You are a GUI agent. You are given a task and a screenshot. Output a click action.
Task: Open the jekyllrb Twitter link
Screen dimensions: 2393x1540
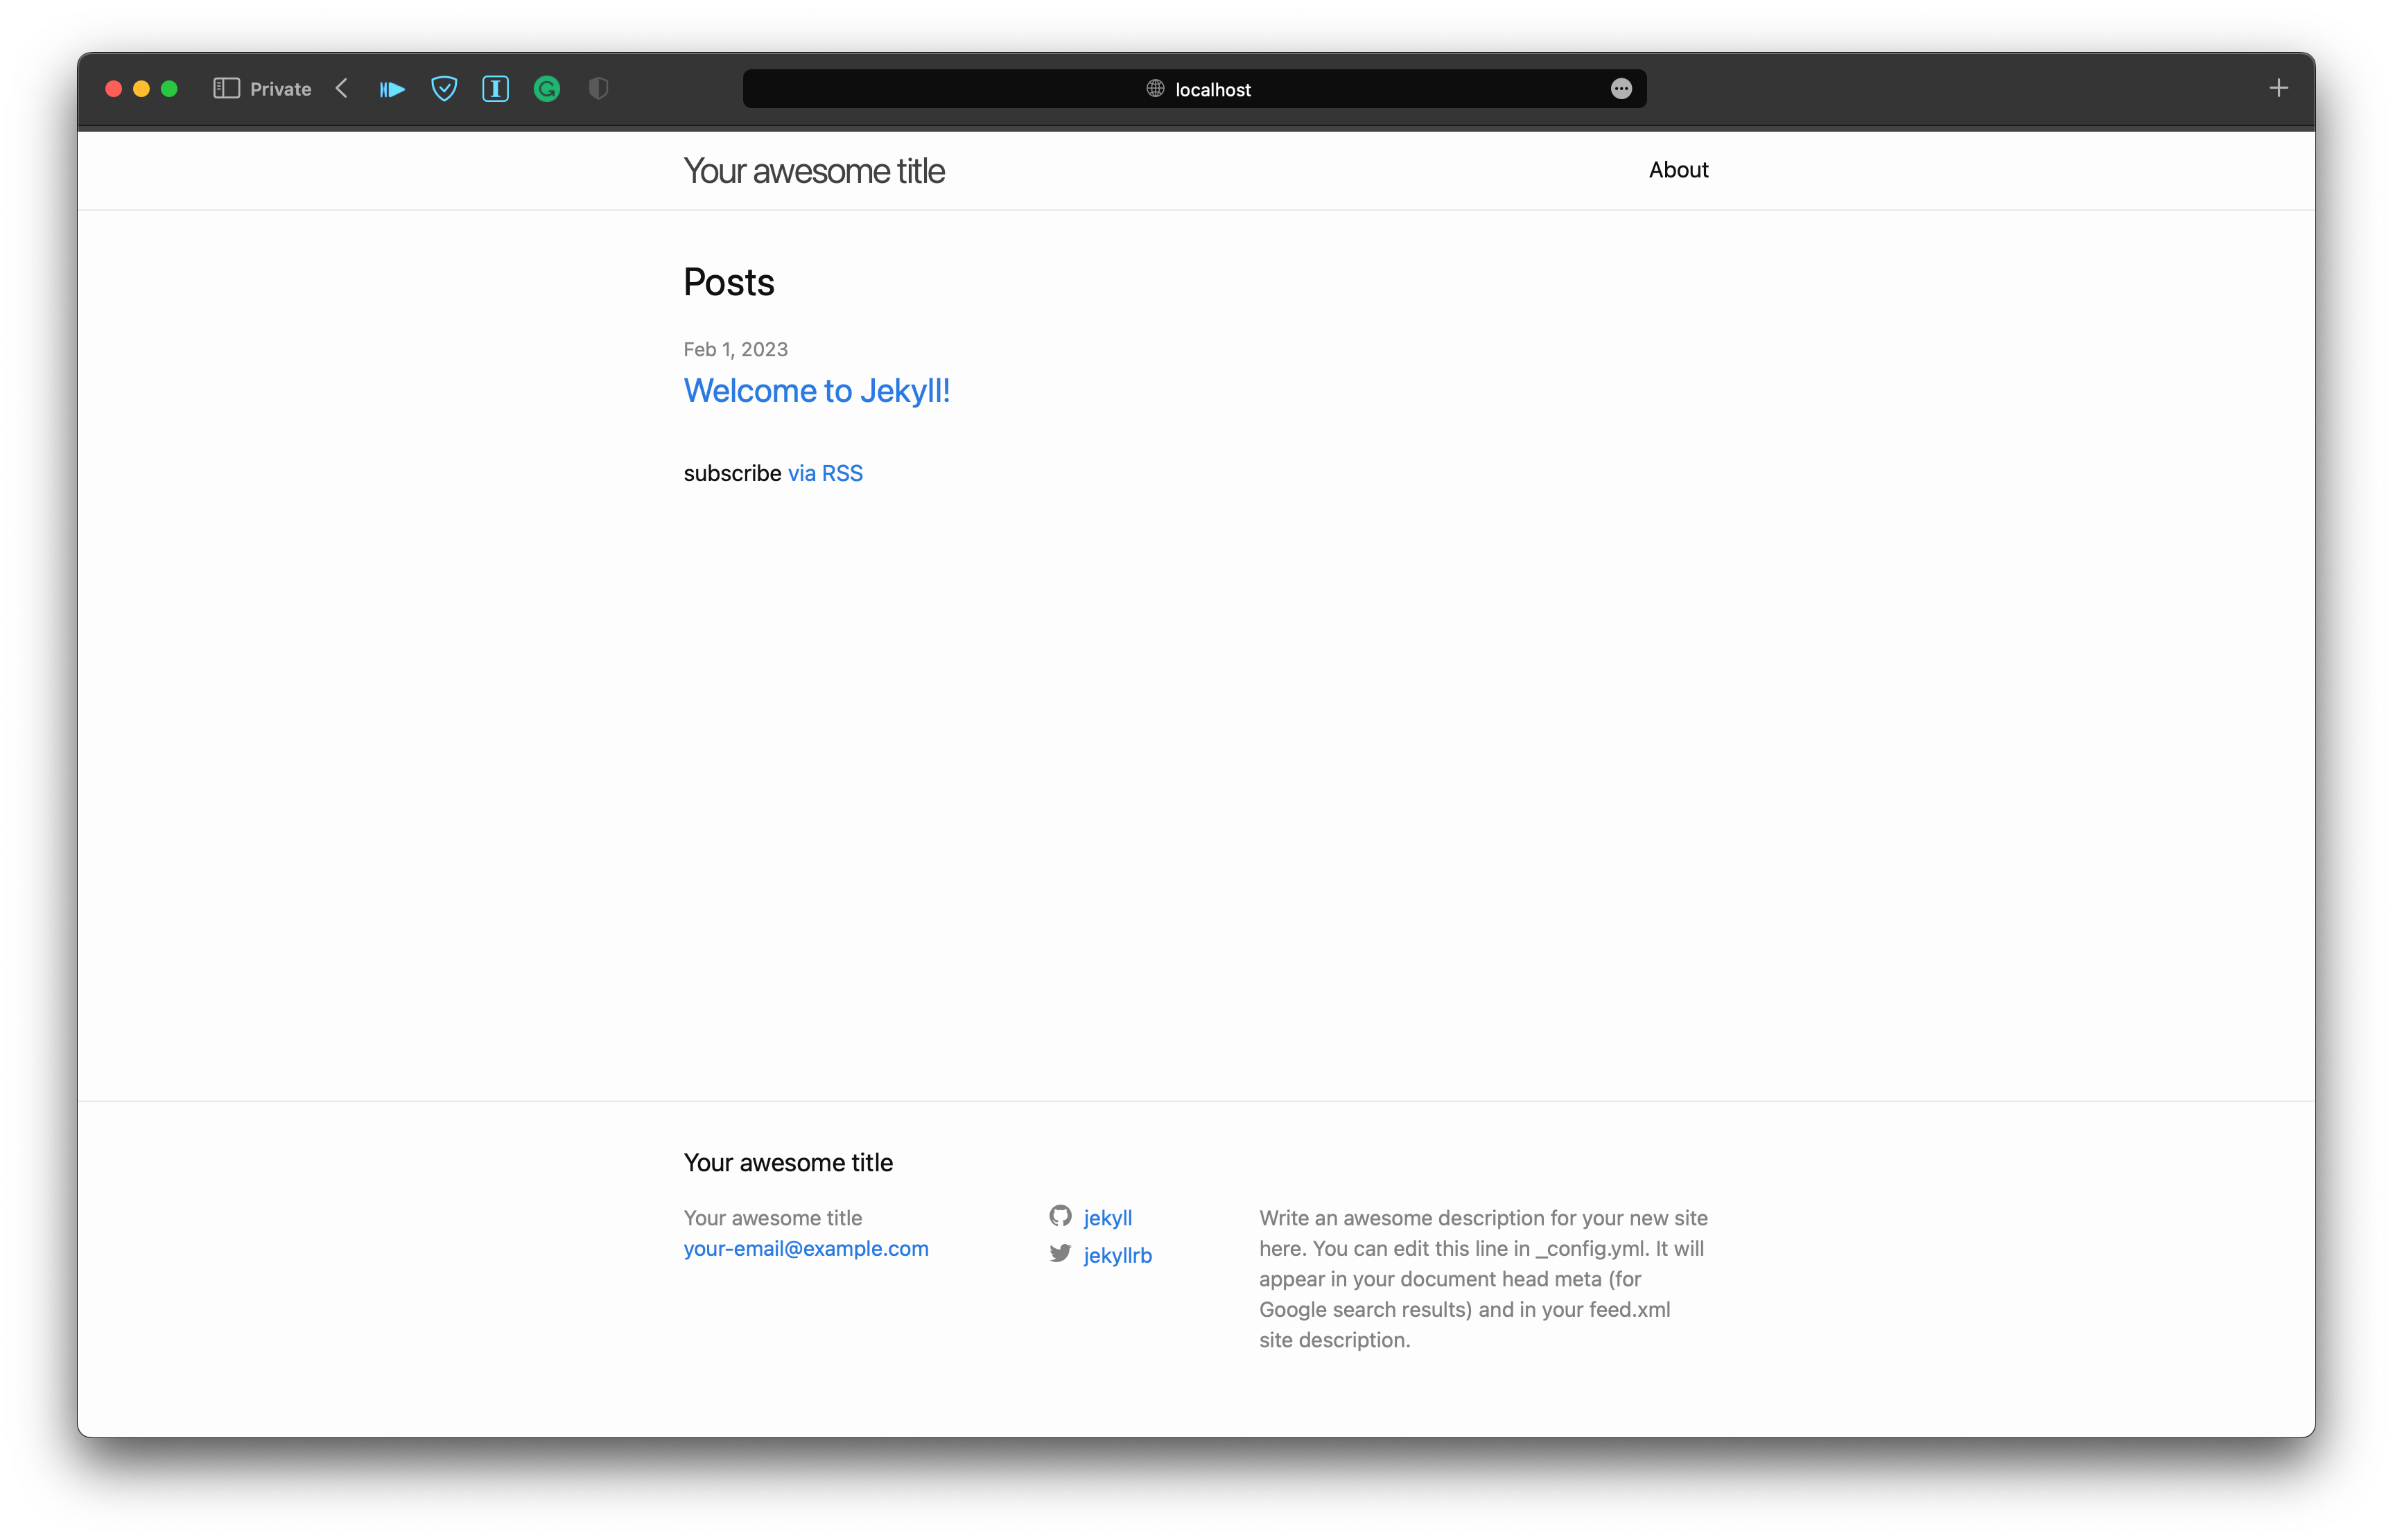click(x=1117, y=1255)
